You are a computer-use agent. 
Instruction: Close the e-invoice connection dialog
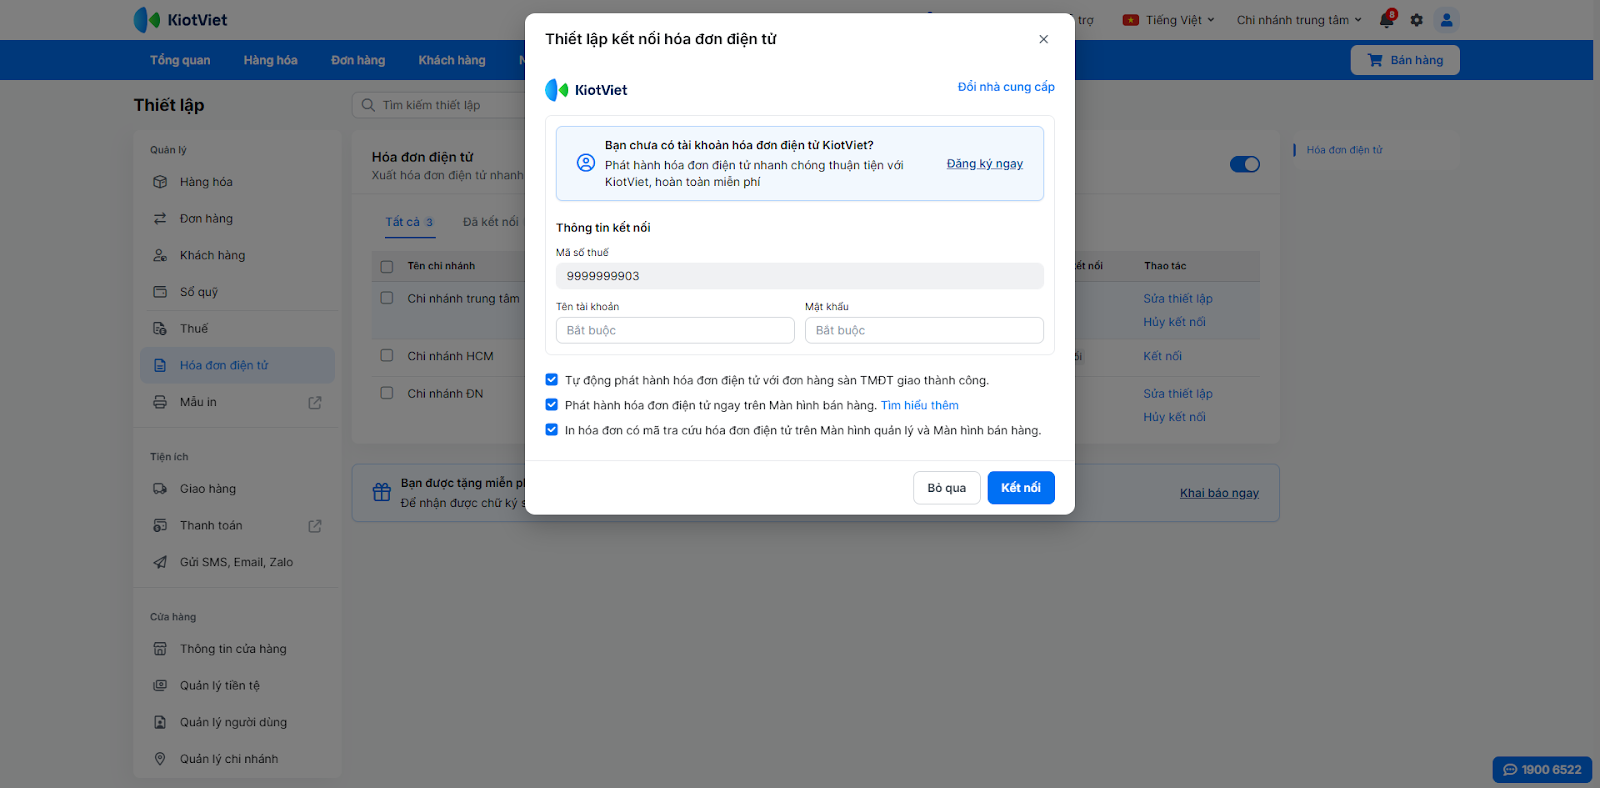[1043, 39]
